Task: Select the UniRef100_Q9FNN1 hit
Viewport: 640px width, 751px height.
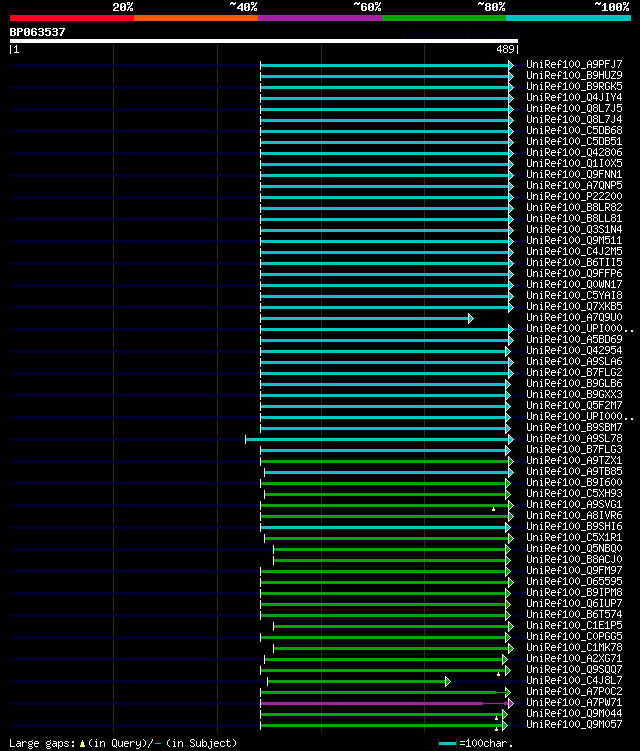Action: coord(574,174)
